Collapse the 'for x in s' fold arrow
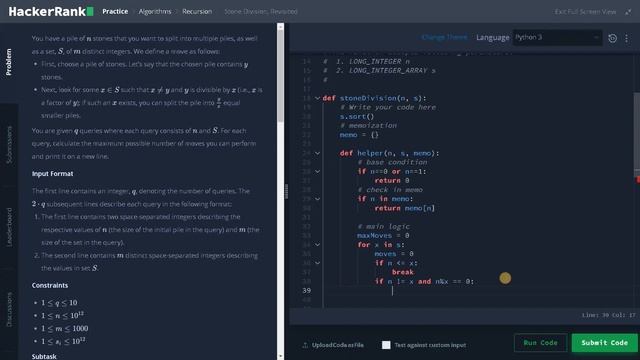Viewport: 640px width, 360px height. (x=317, y=244)
